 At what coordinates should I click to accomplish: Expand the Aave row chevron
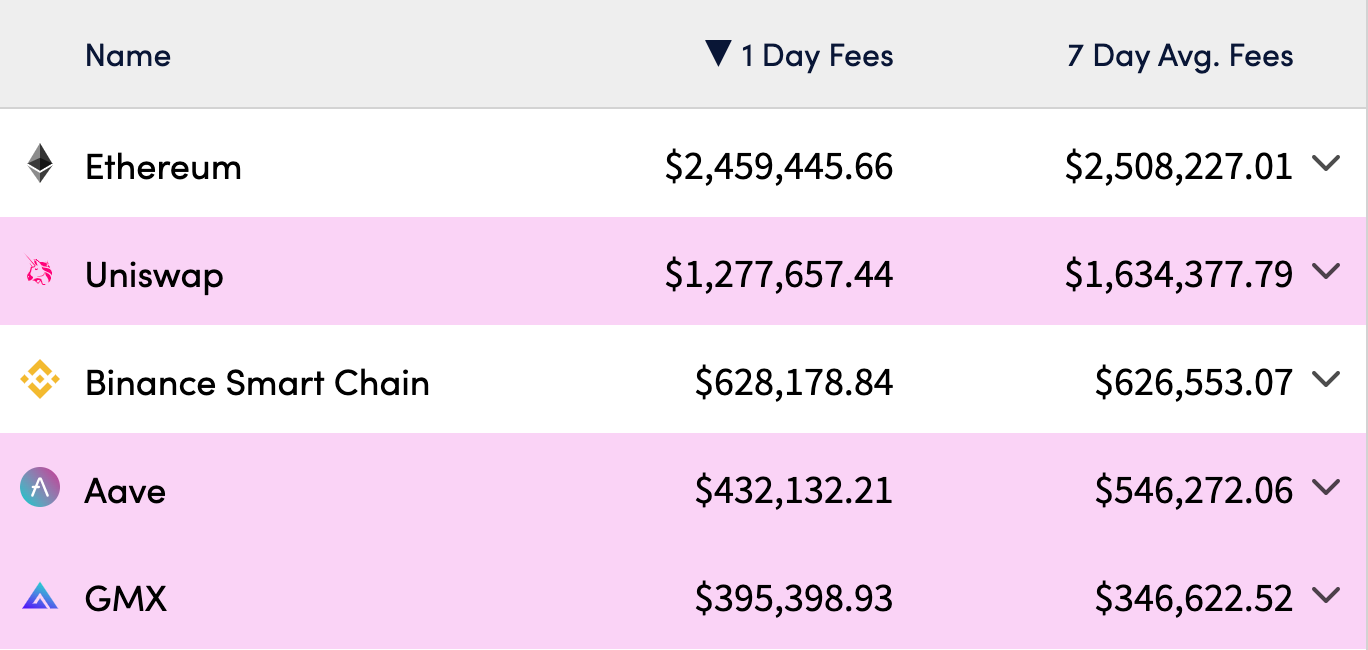[x=1326, y=488]
